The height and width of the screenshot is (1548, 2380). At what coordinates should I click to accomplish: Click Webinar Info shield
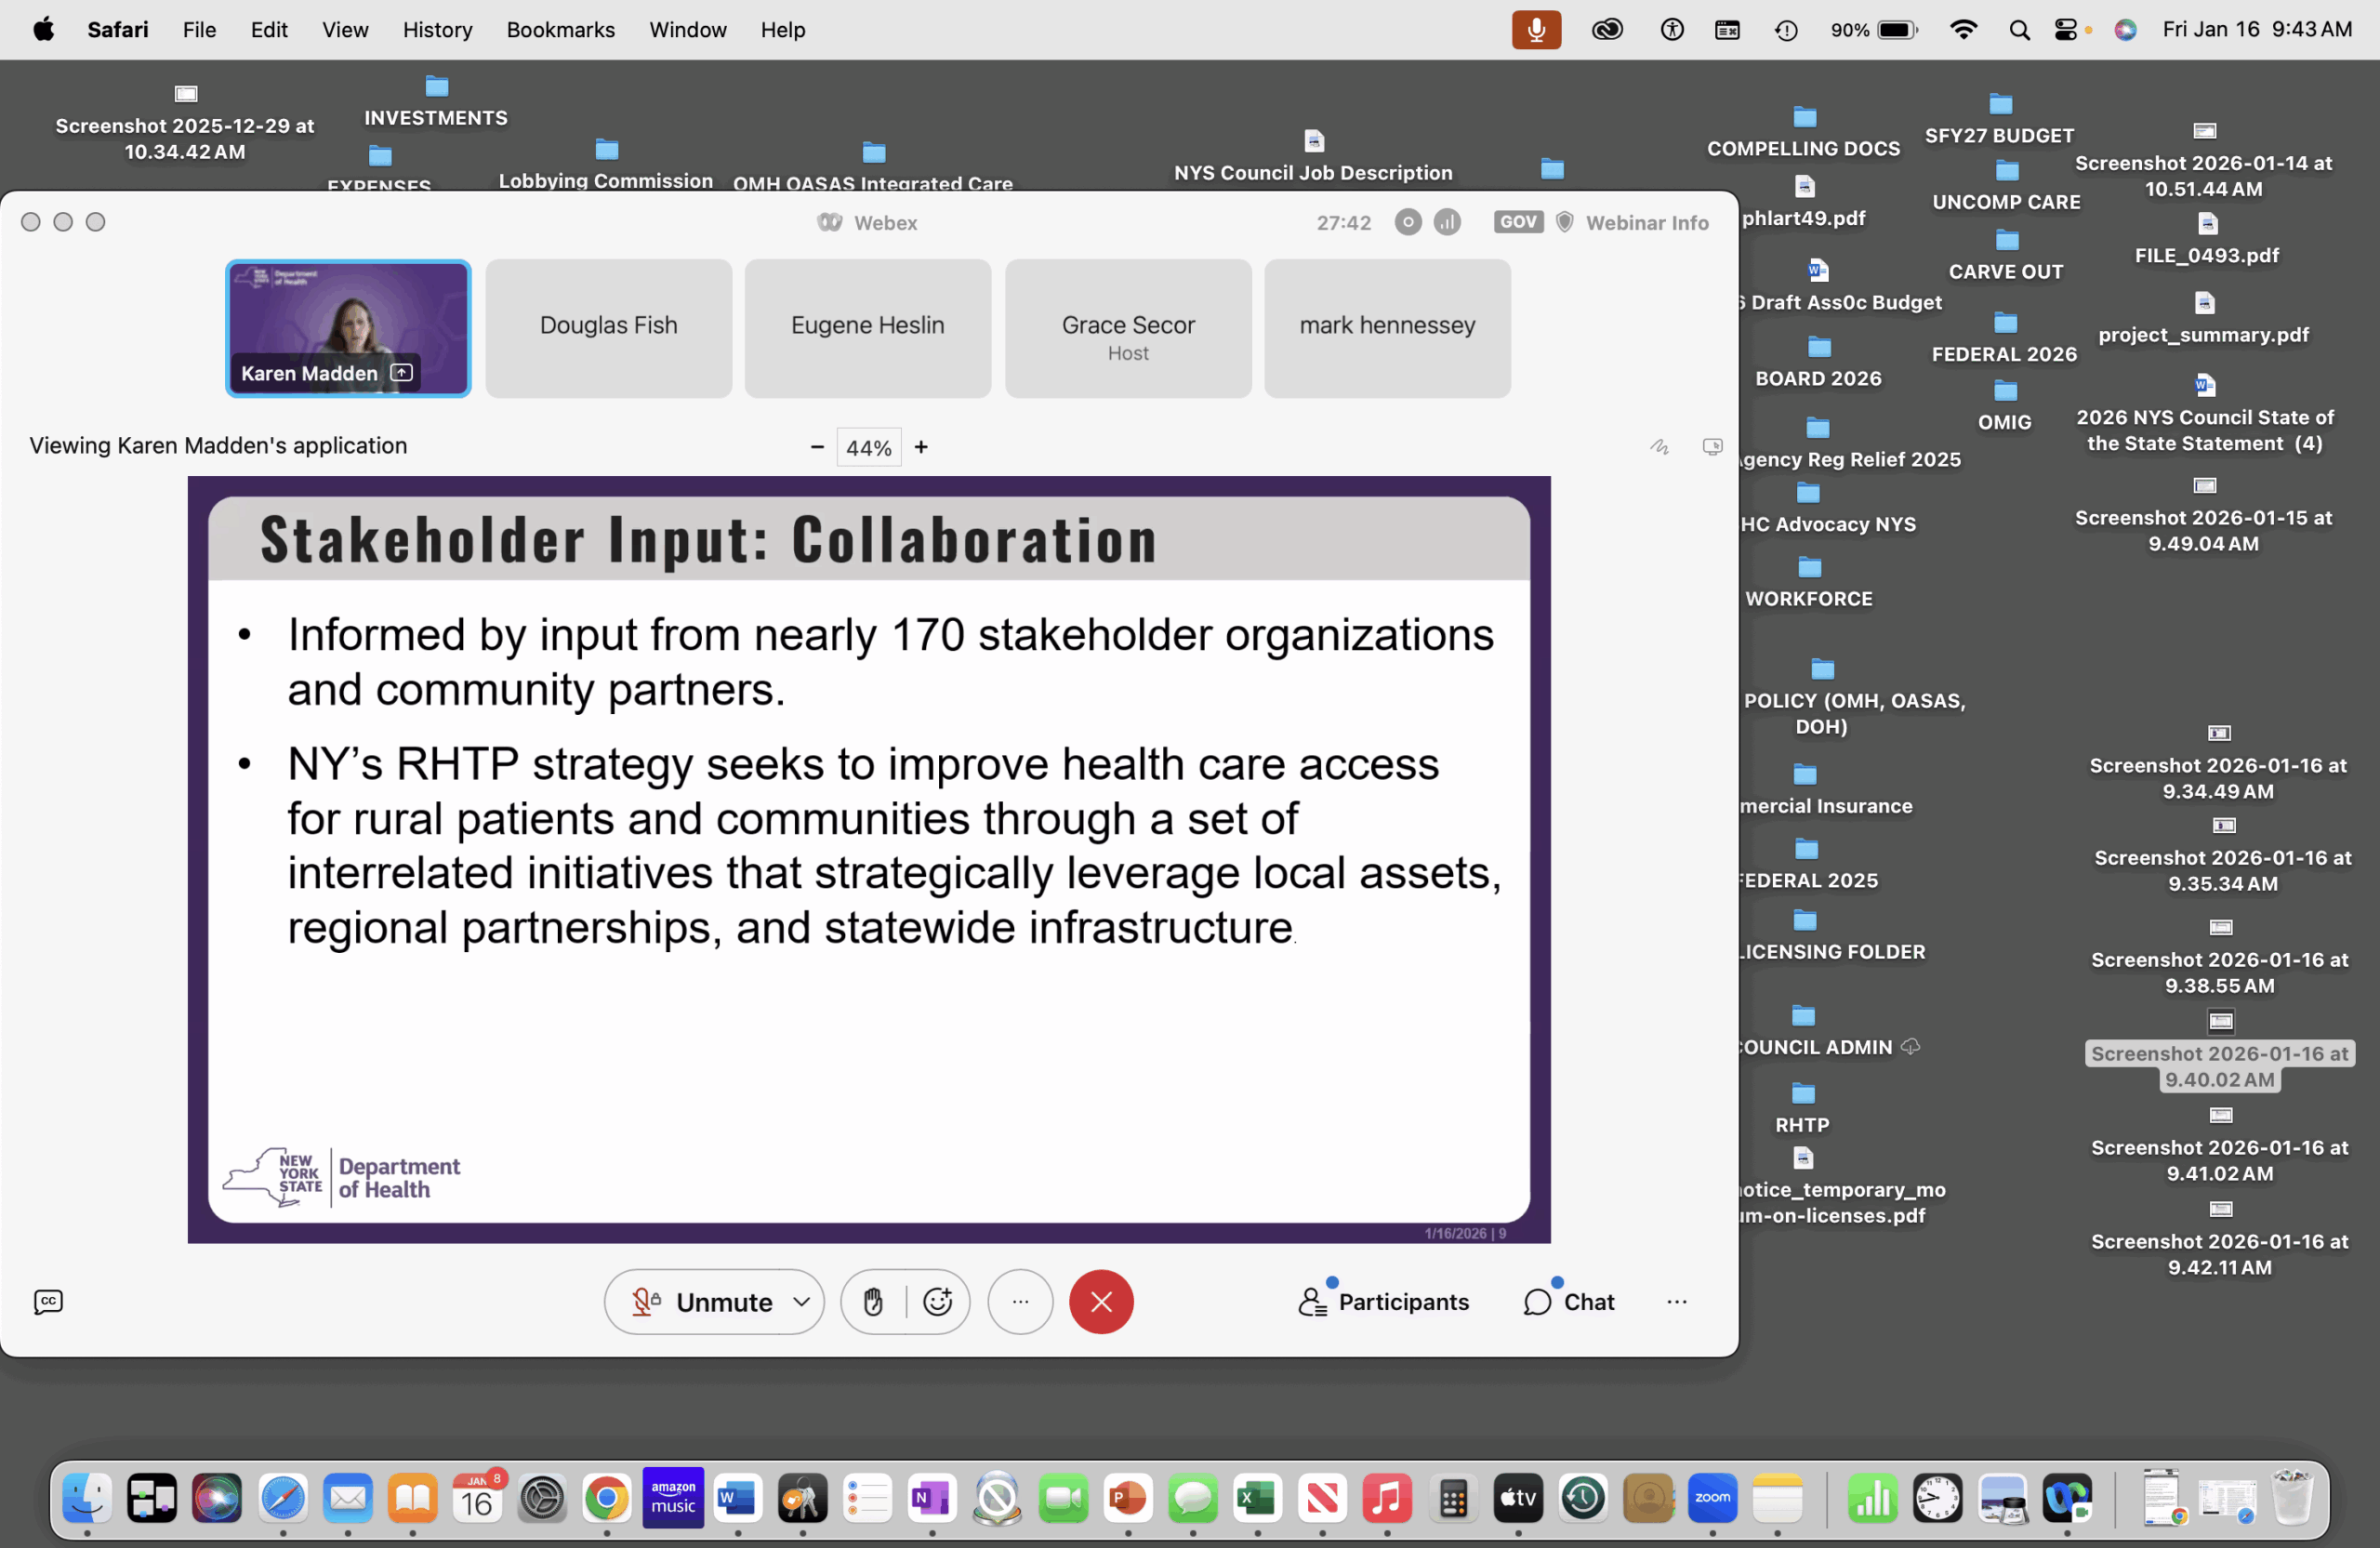[1565, 222]
